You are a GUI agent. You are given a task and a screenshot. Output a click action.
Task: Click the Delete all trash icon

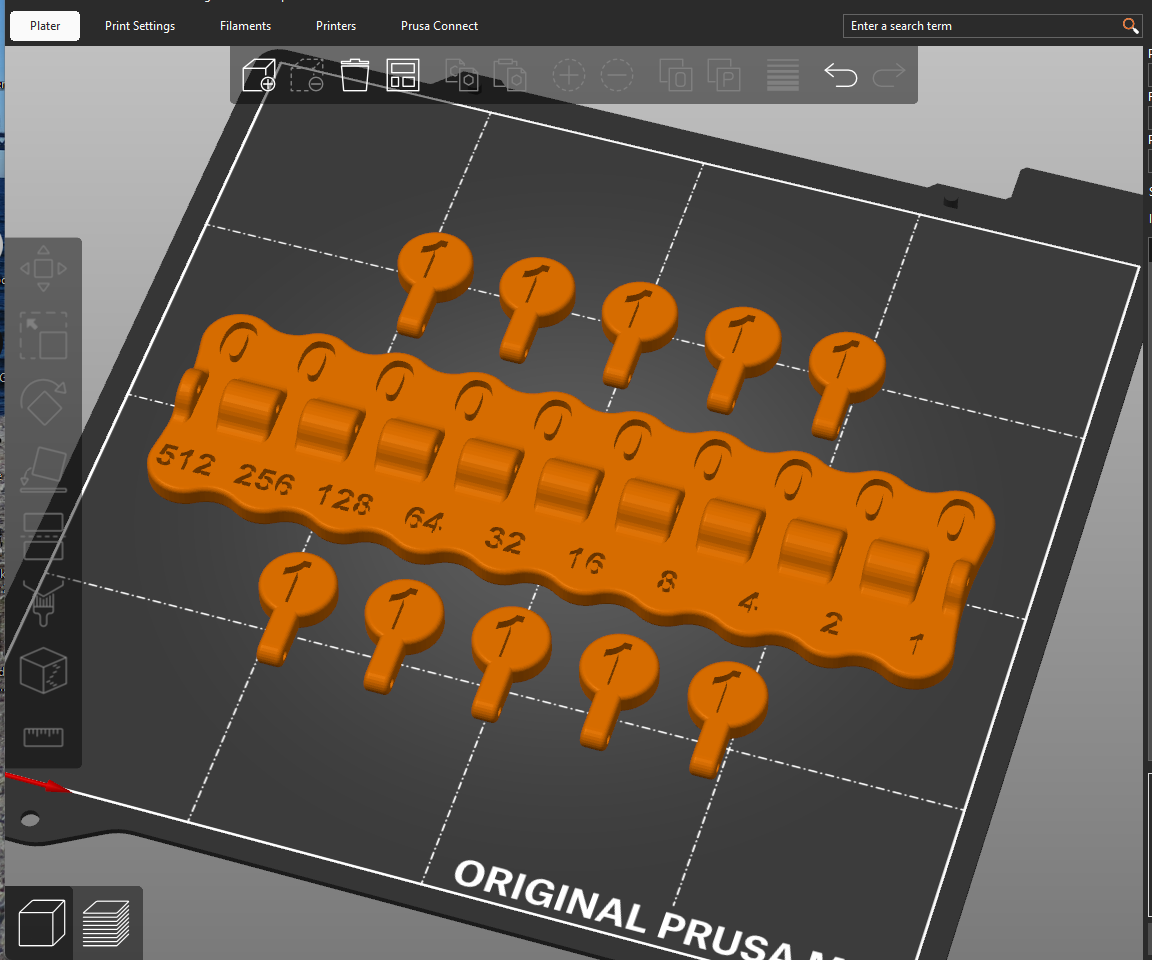point(355,75)
